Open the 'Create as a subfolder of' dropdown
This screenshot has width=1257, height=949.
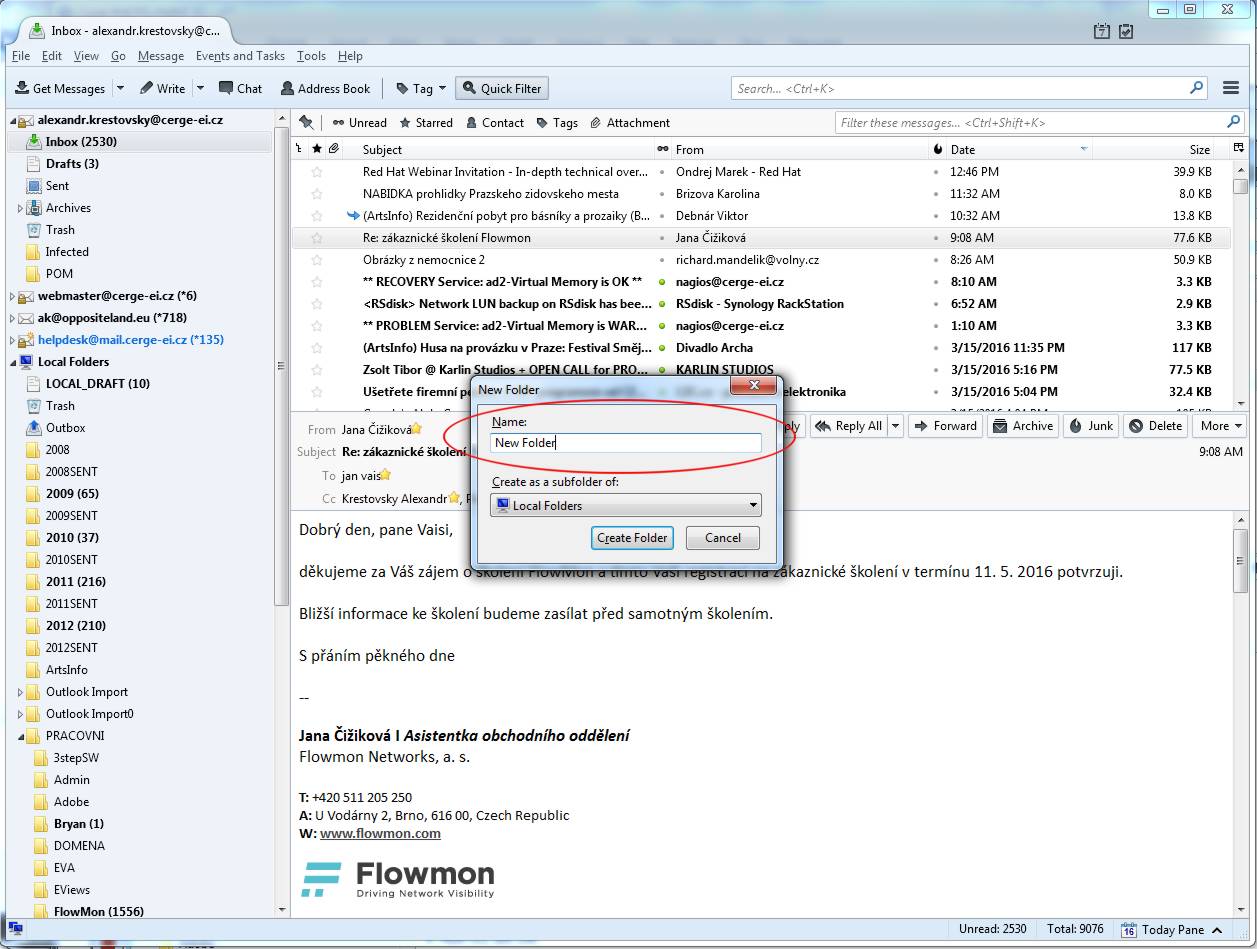click(x=626, y=506)
